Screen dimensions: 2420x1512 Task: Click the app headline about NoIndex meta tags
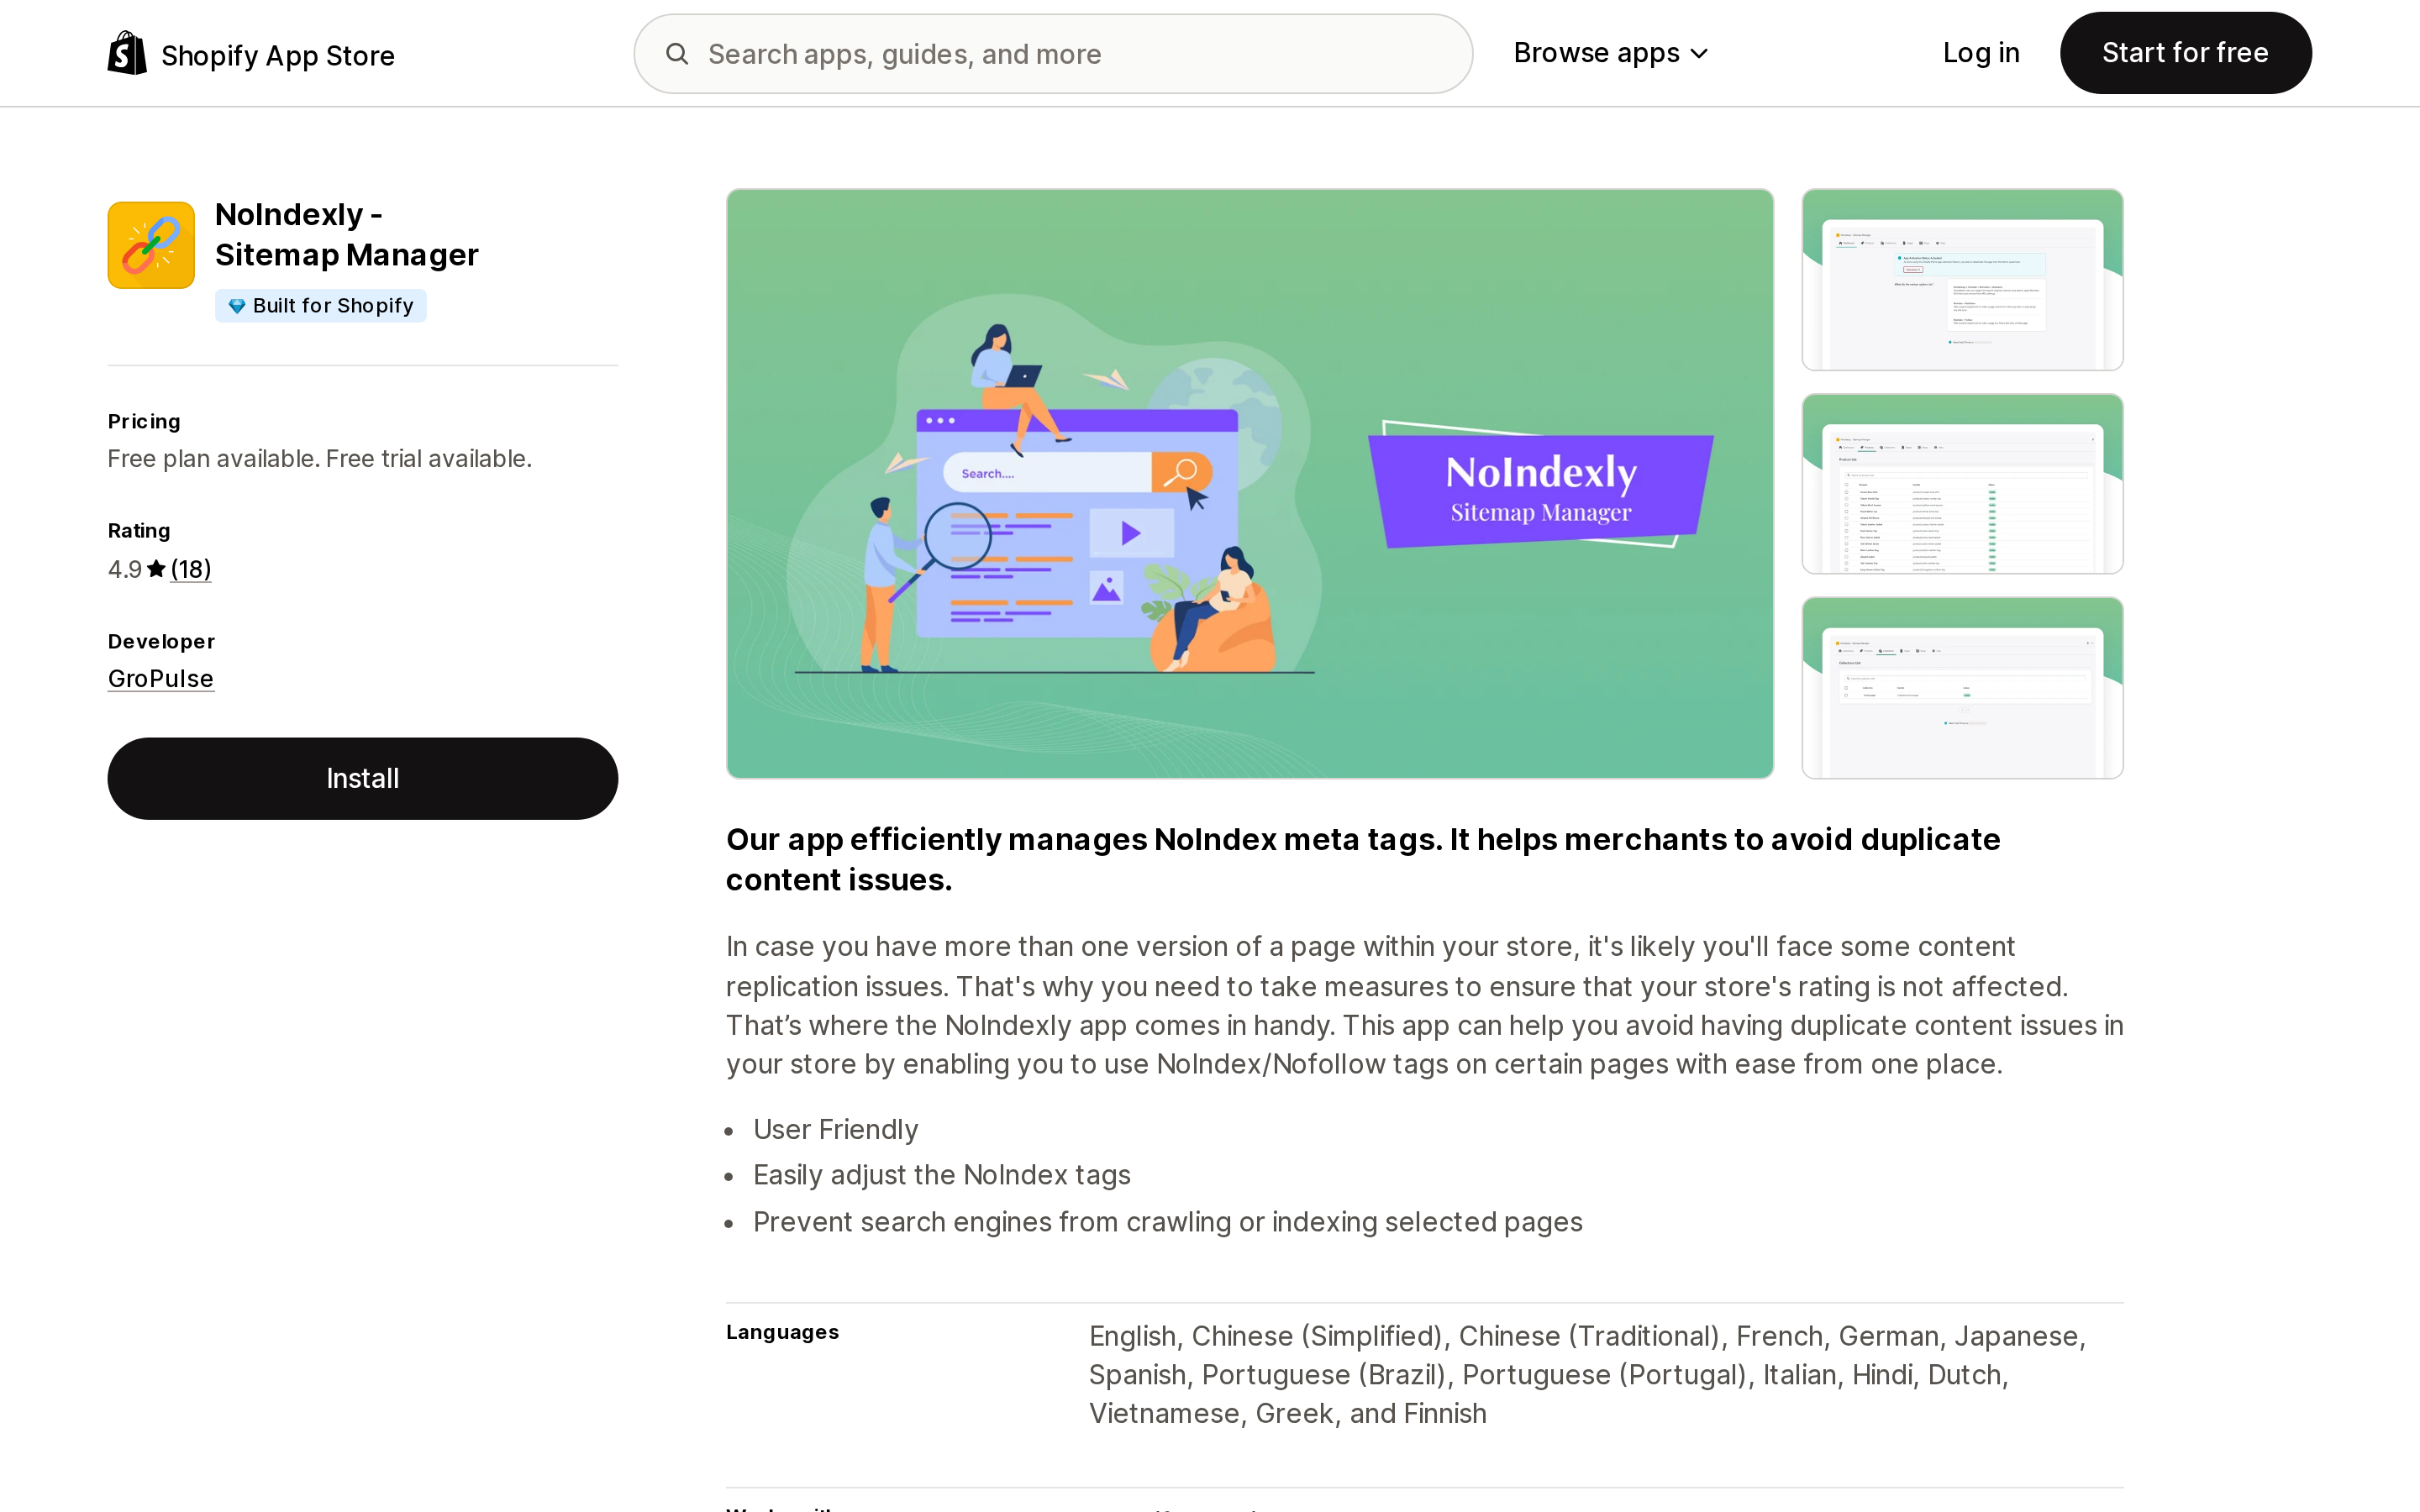pos(1362,859)
